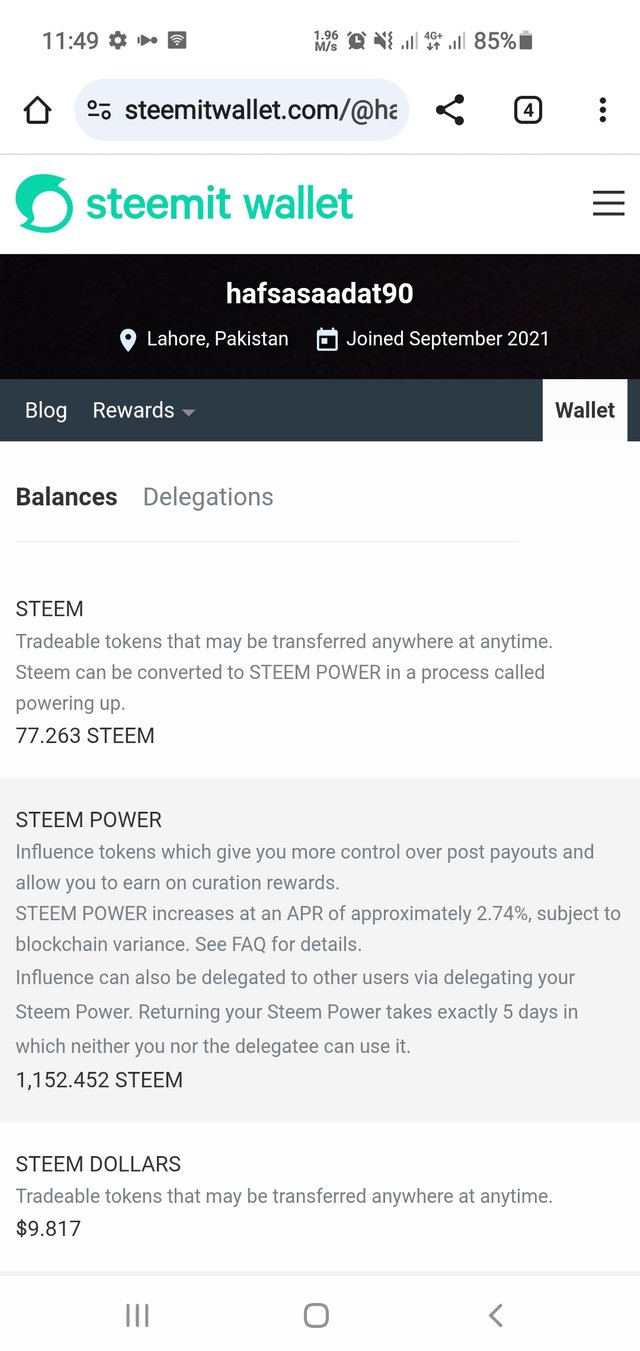This screenshot has height=1351, width=640.
Task: Open the 77.263 STEEM balance dropdown
Action: point(85,736)
